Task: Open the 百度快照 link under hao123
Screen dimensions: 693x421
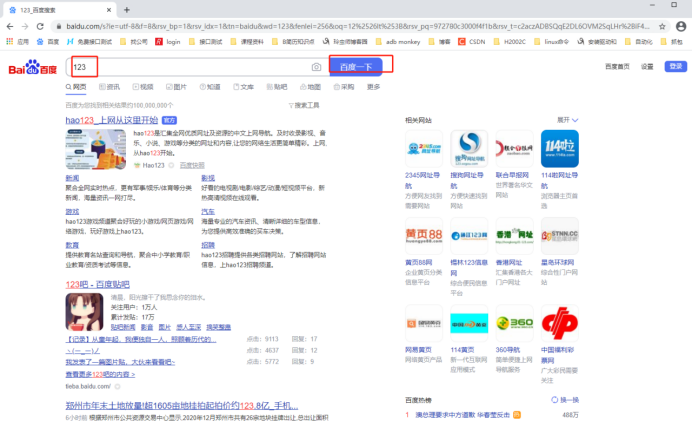Action: click(x=192, y=165)
